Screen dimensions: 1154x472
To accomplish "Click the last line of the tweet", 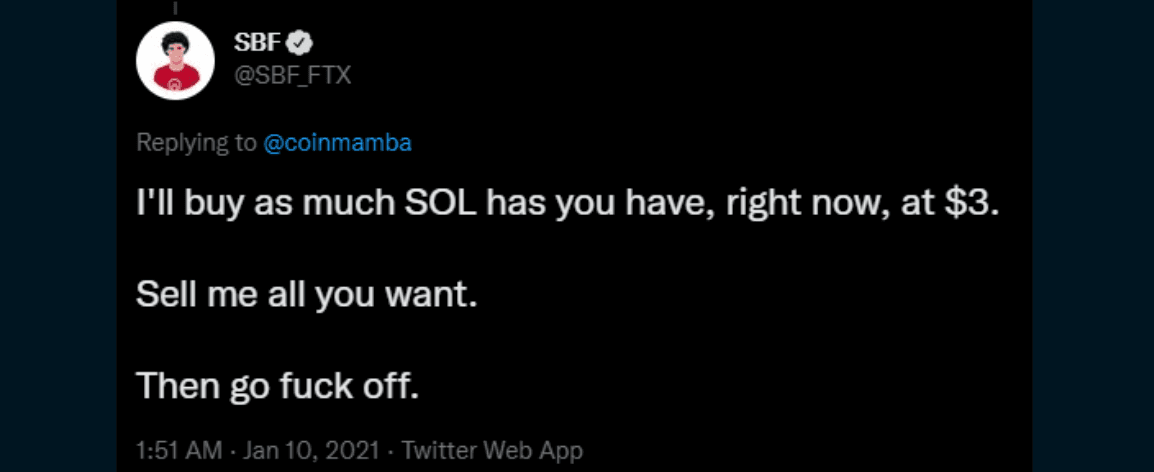I will click(276, 385).
